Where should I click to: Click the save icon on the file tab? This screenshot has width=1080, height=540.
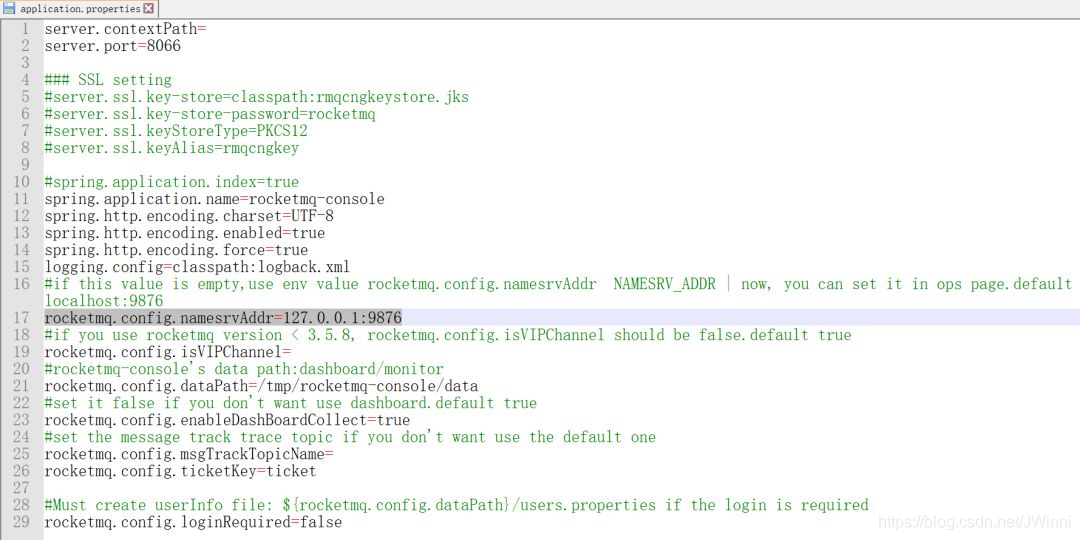[x=10, y=9]
